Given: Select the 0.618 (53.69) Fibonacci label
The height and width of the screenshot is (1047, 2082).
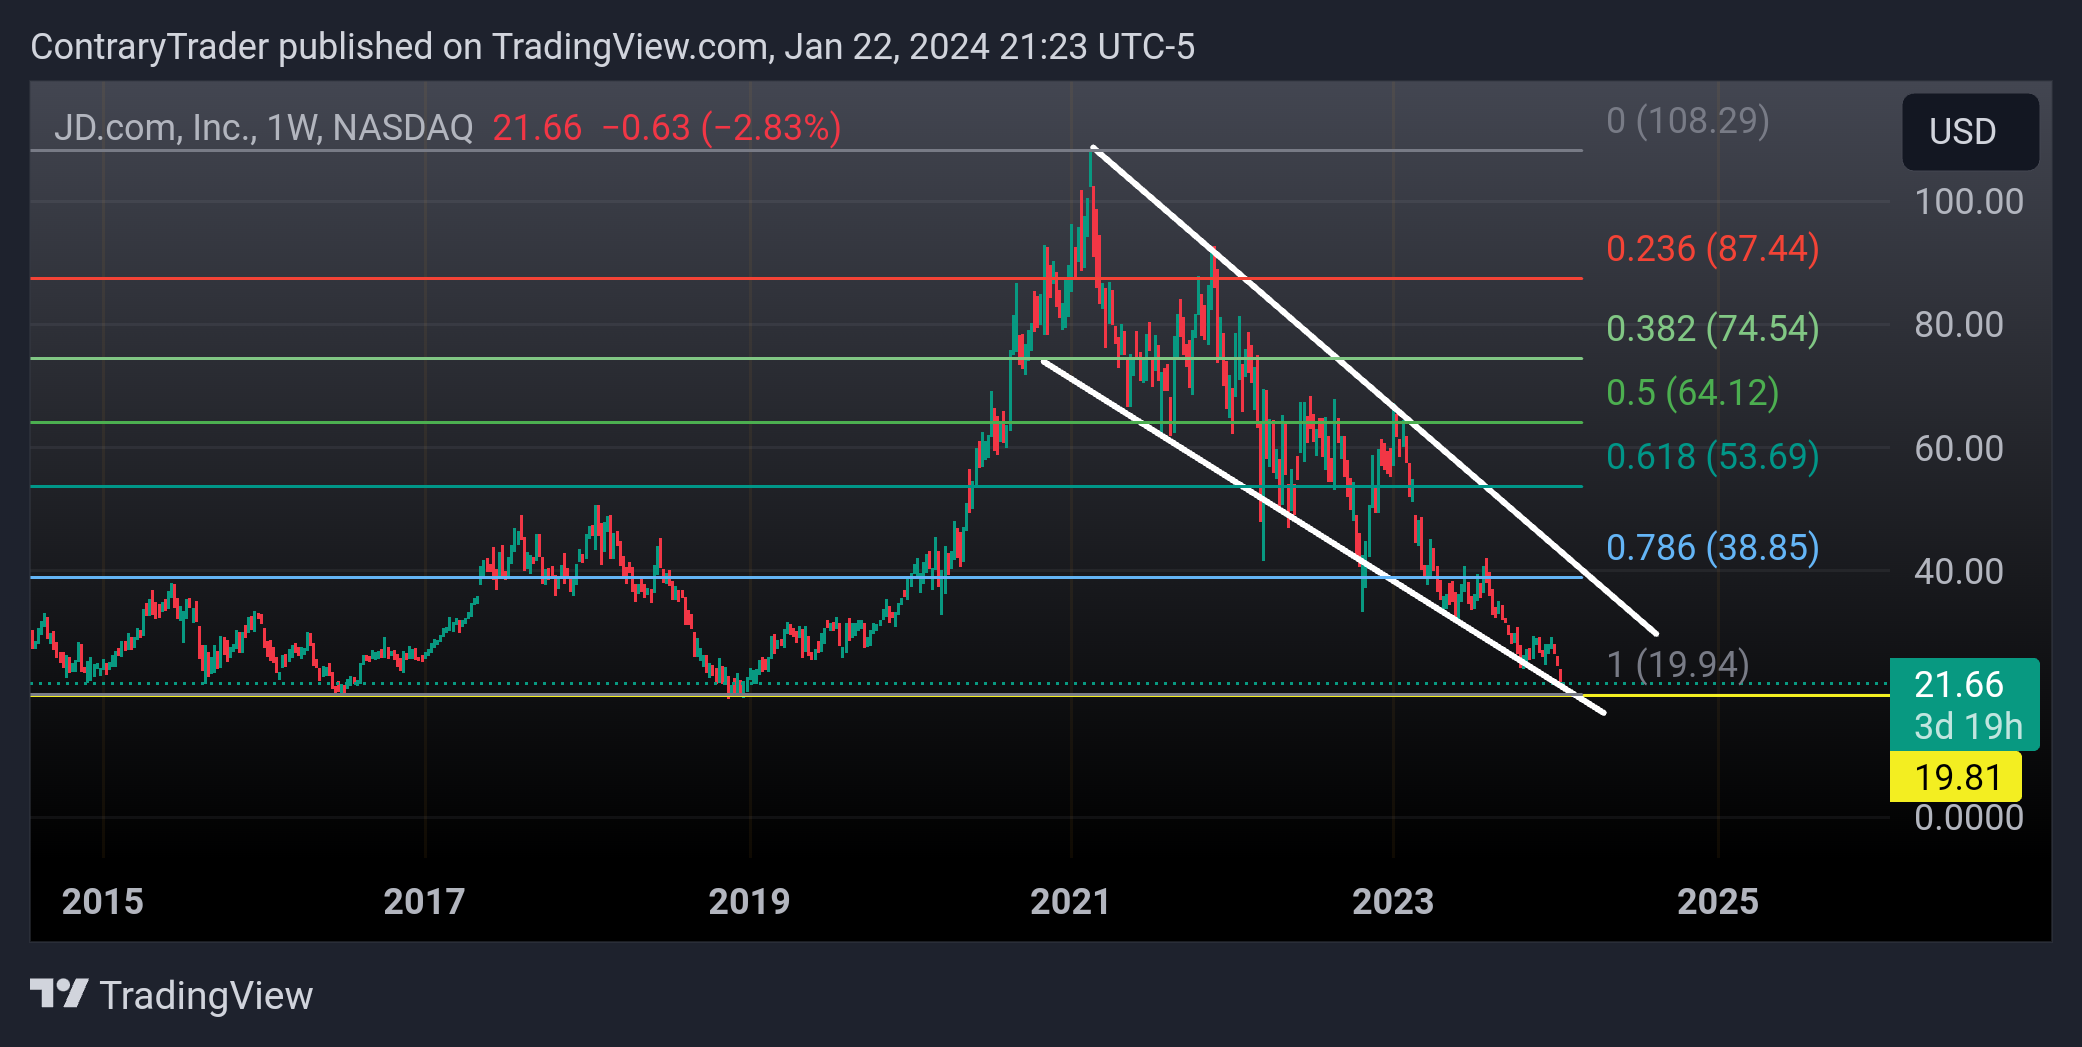Looking at the screenshot, I should 1713,457.
